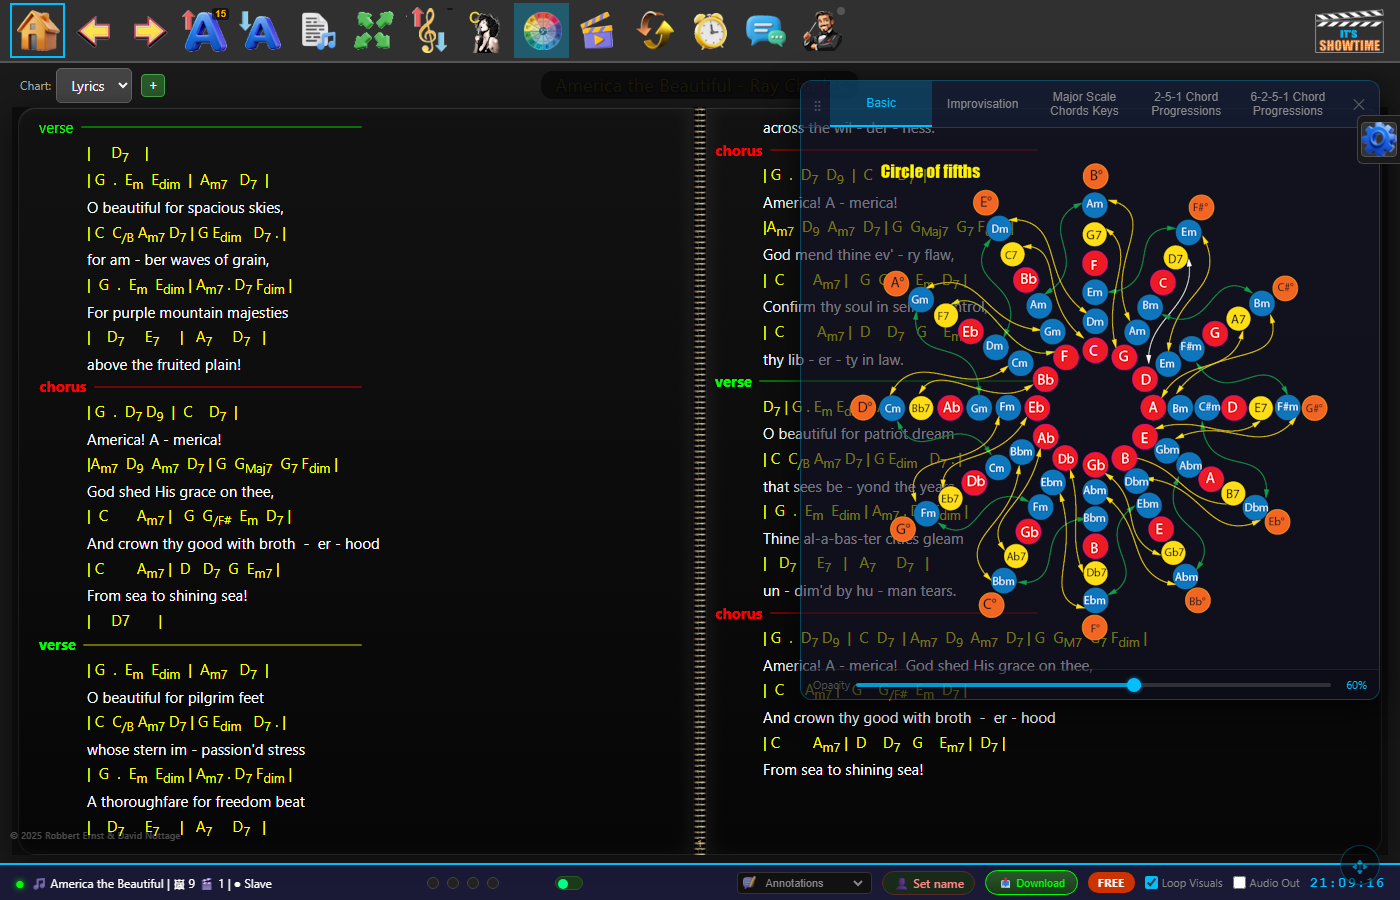Switch to the Improvisation tab
This screenshot has width=1400, height=900.
click(982, 104)
